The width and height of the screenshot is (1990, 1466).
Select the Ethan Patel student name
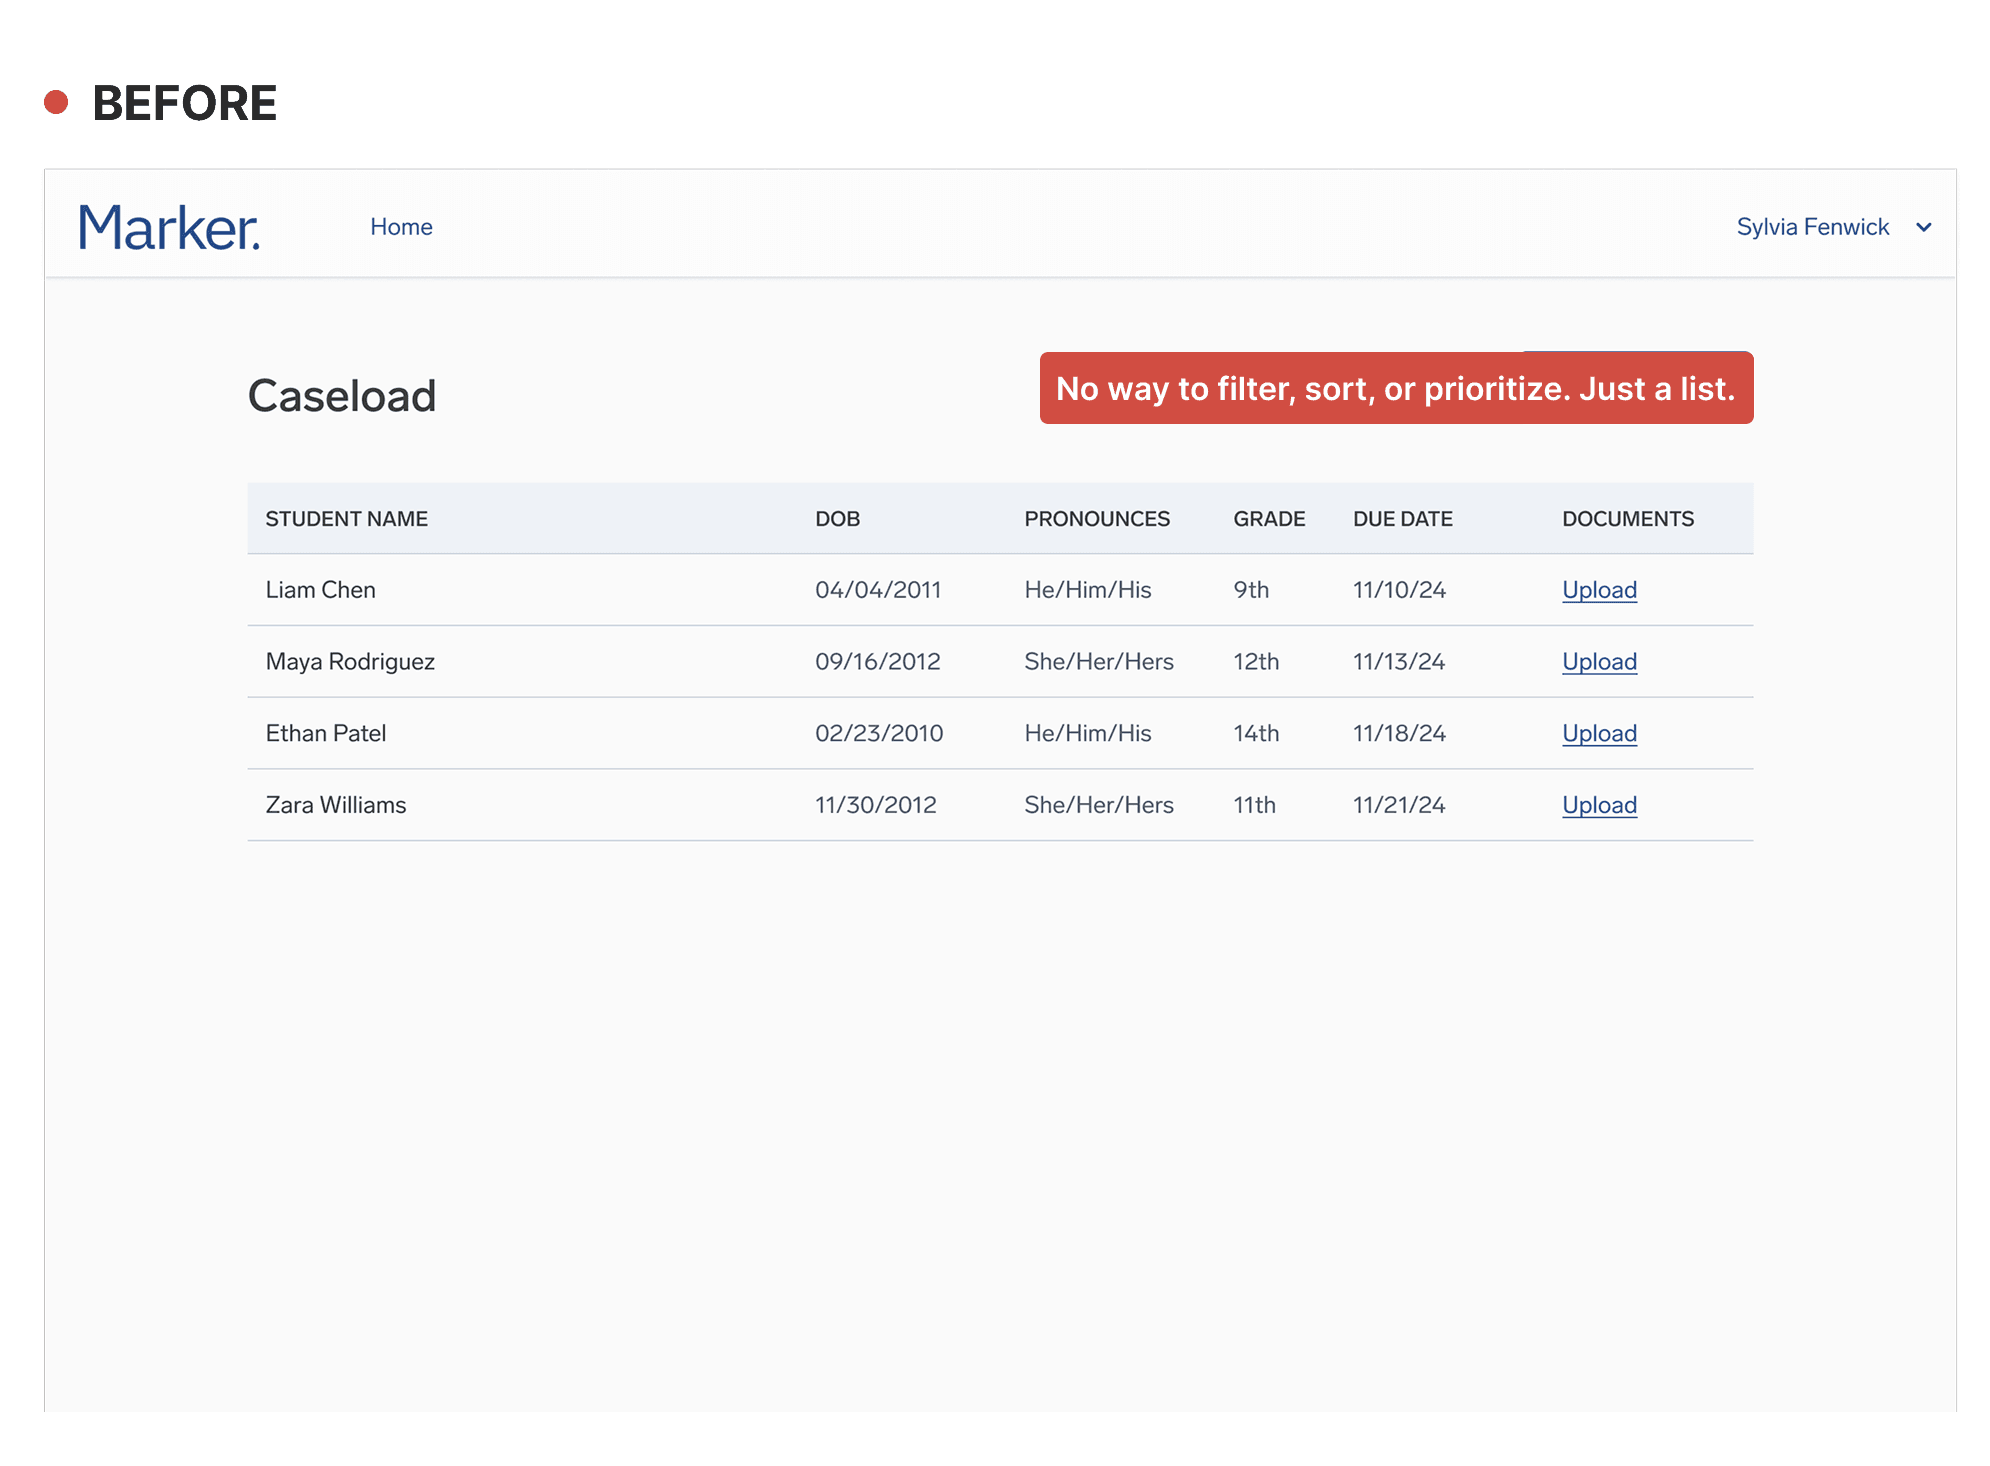pos(325,734)
